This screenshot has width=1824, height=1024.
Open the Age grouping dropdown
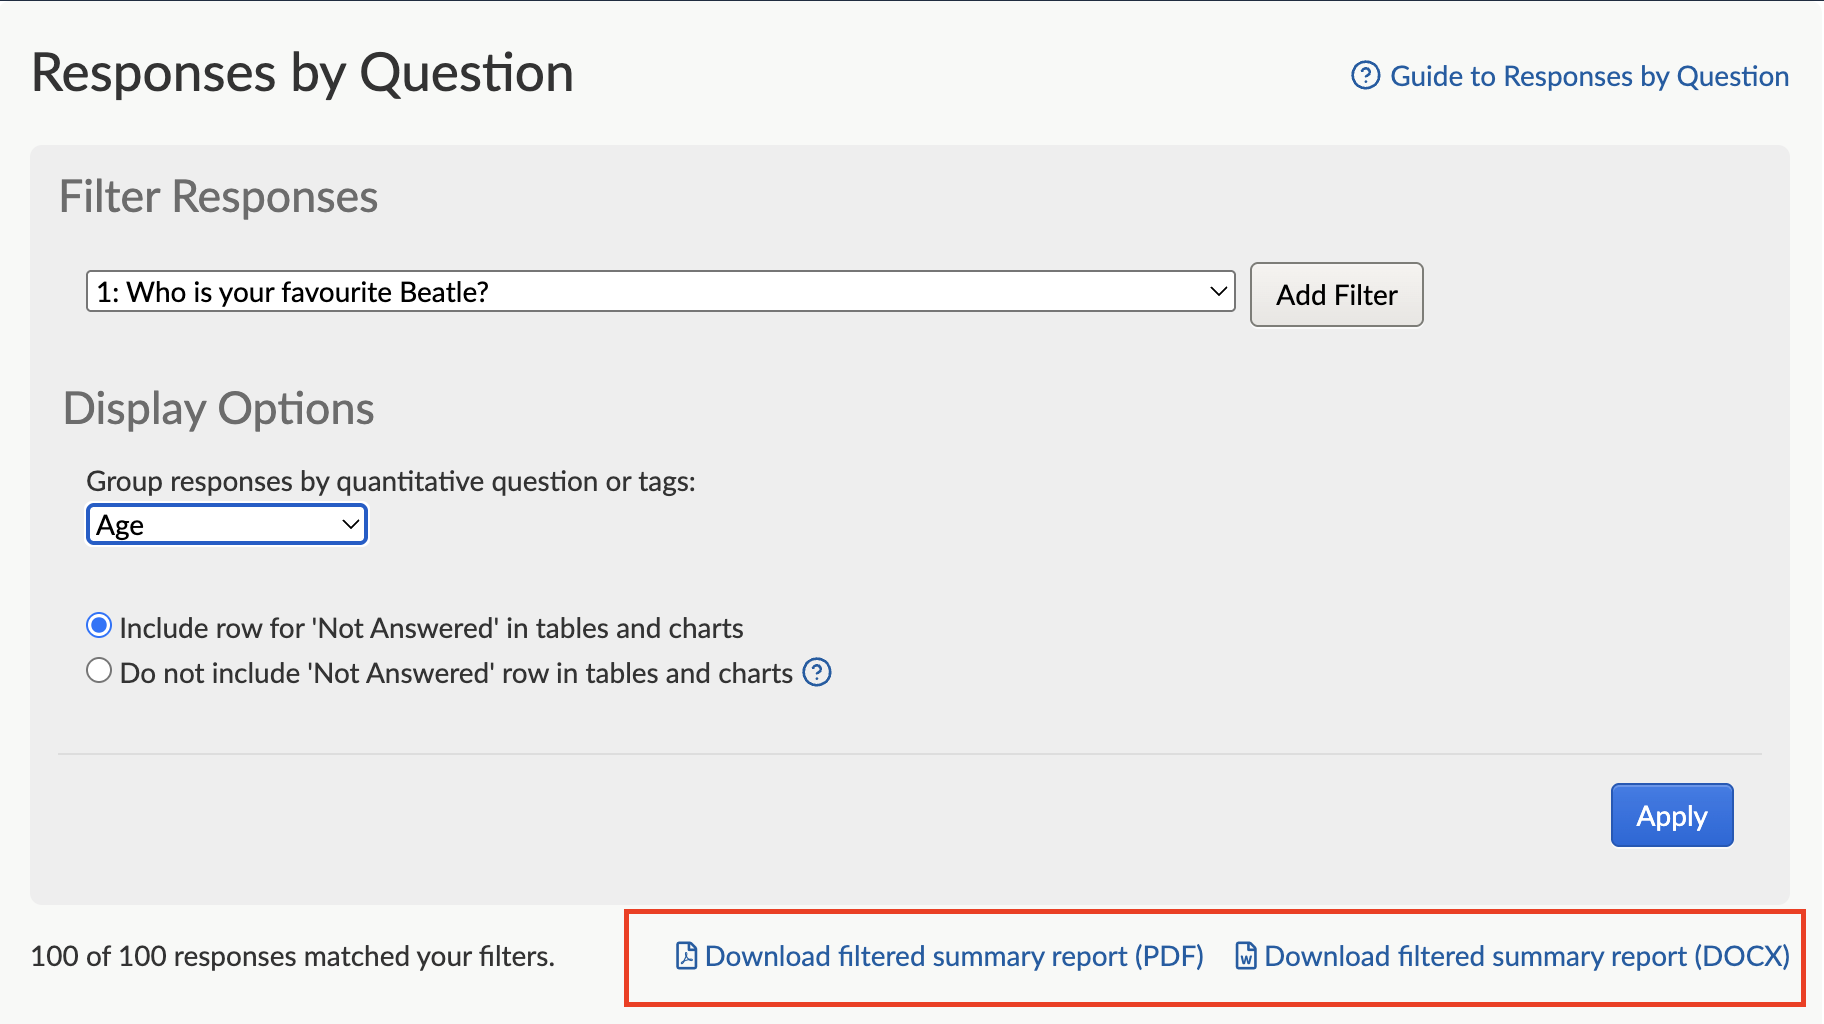(227, 525)
